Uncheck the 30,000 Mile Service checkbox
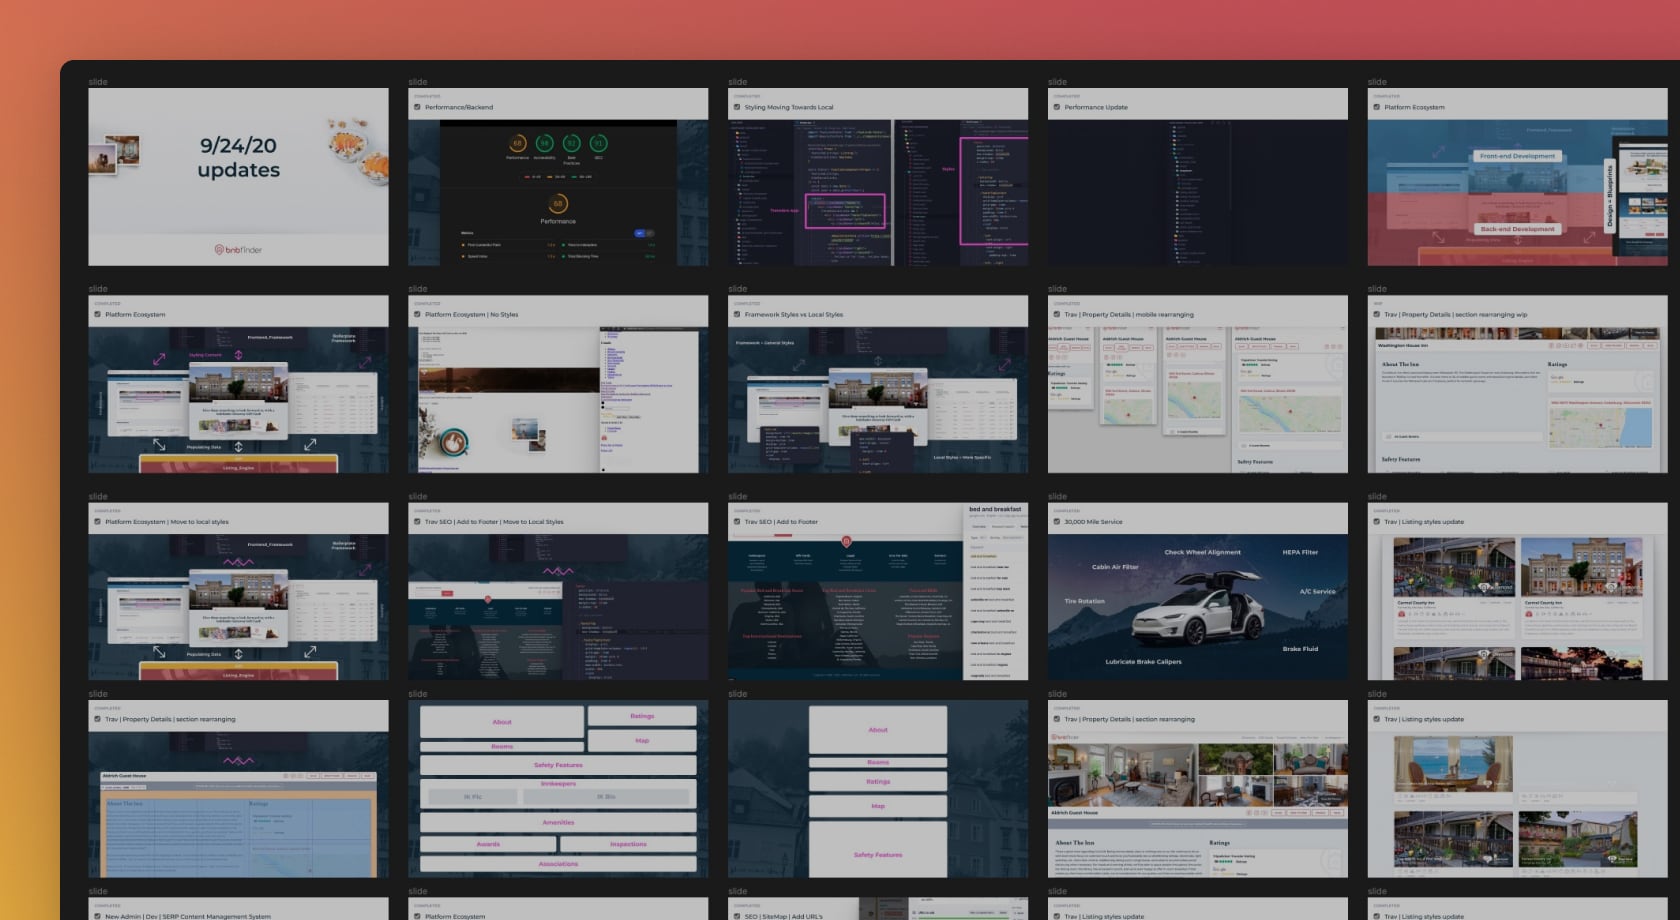1680x920 pixels. point(1057,522)
